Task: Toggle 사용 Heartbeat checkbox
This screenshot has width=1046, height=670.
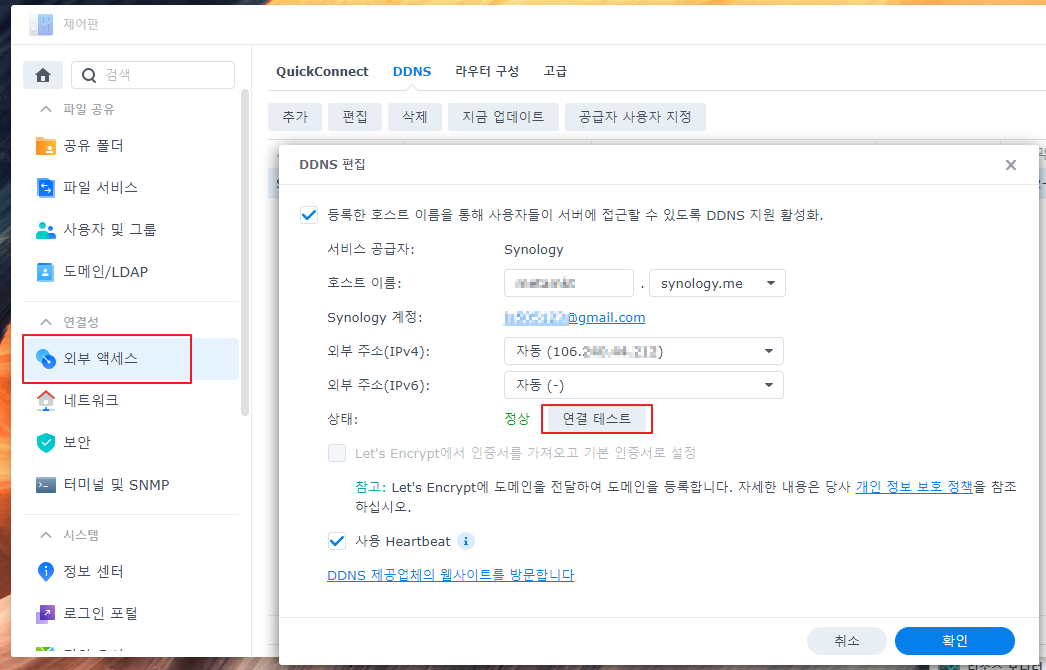Action: (x=337, y=541)
